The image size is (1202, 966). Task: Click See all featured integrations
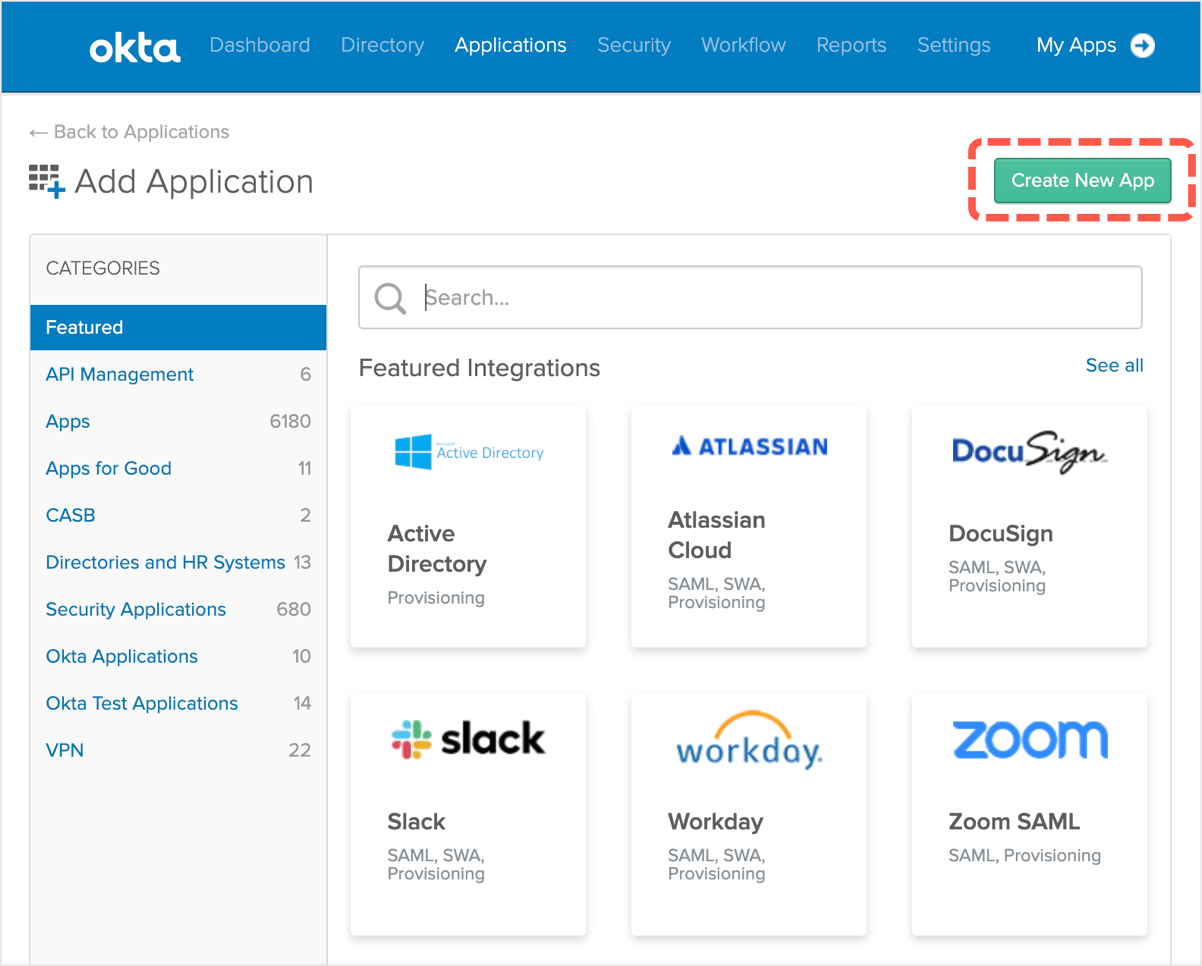click(1114, 365)
